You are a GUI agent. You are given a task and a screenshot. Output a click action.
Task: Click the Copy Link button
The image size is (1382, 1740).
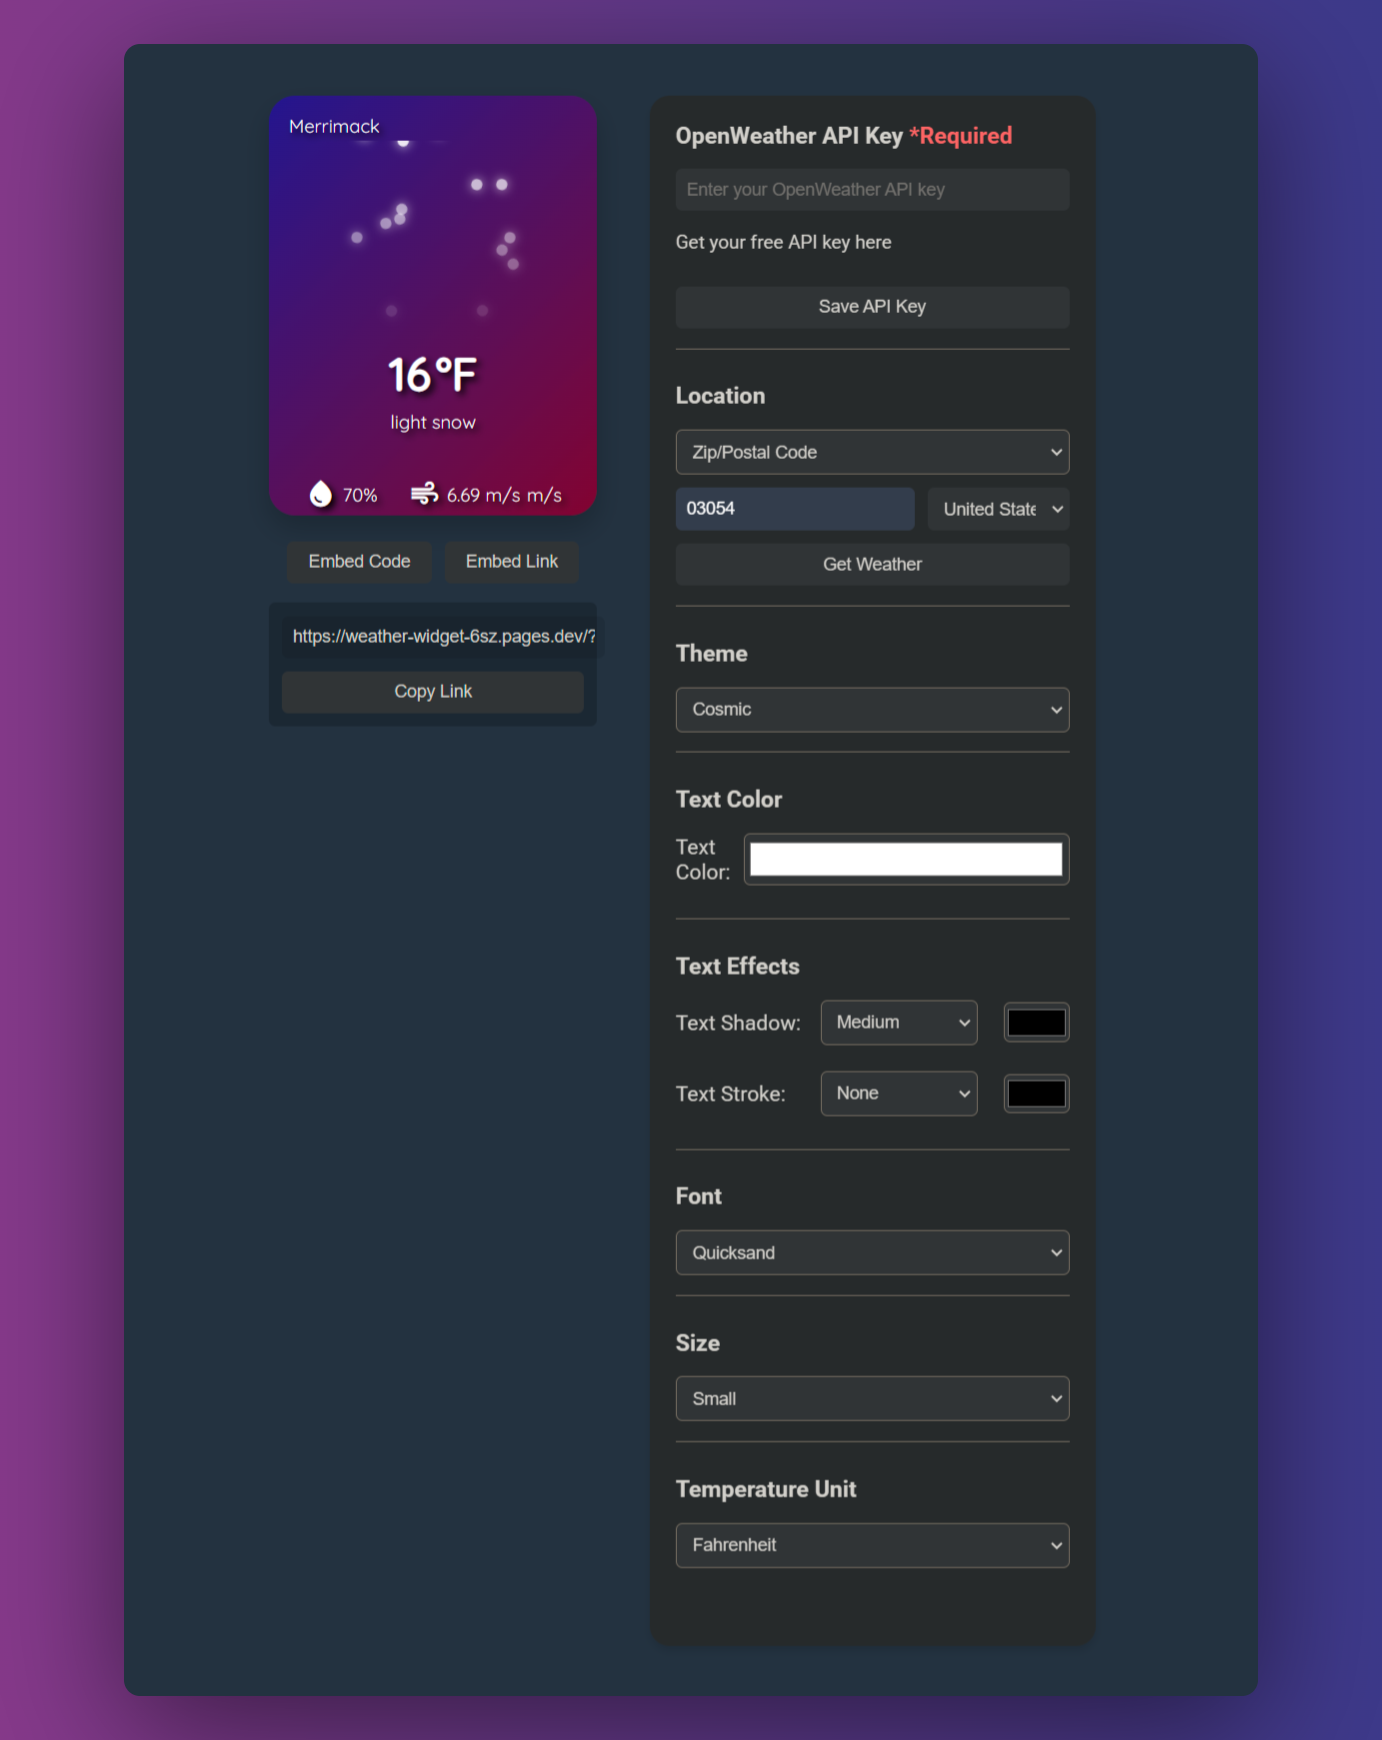(433, 692)
